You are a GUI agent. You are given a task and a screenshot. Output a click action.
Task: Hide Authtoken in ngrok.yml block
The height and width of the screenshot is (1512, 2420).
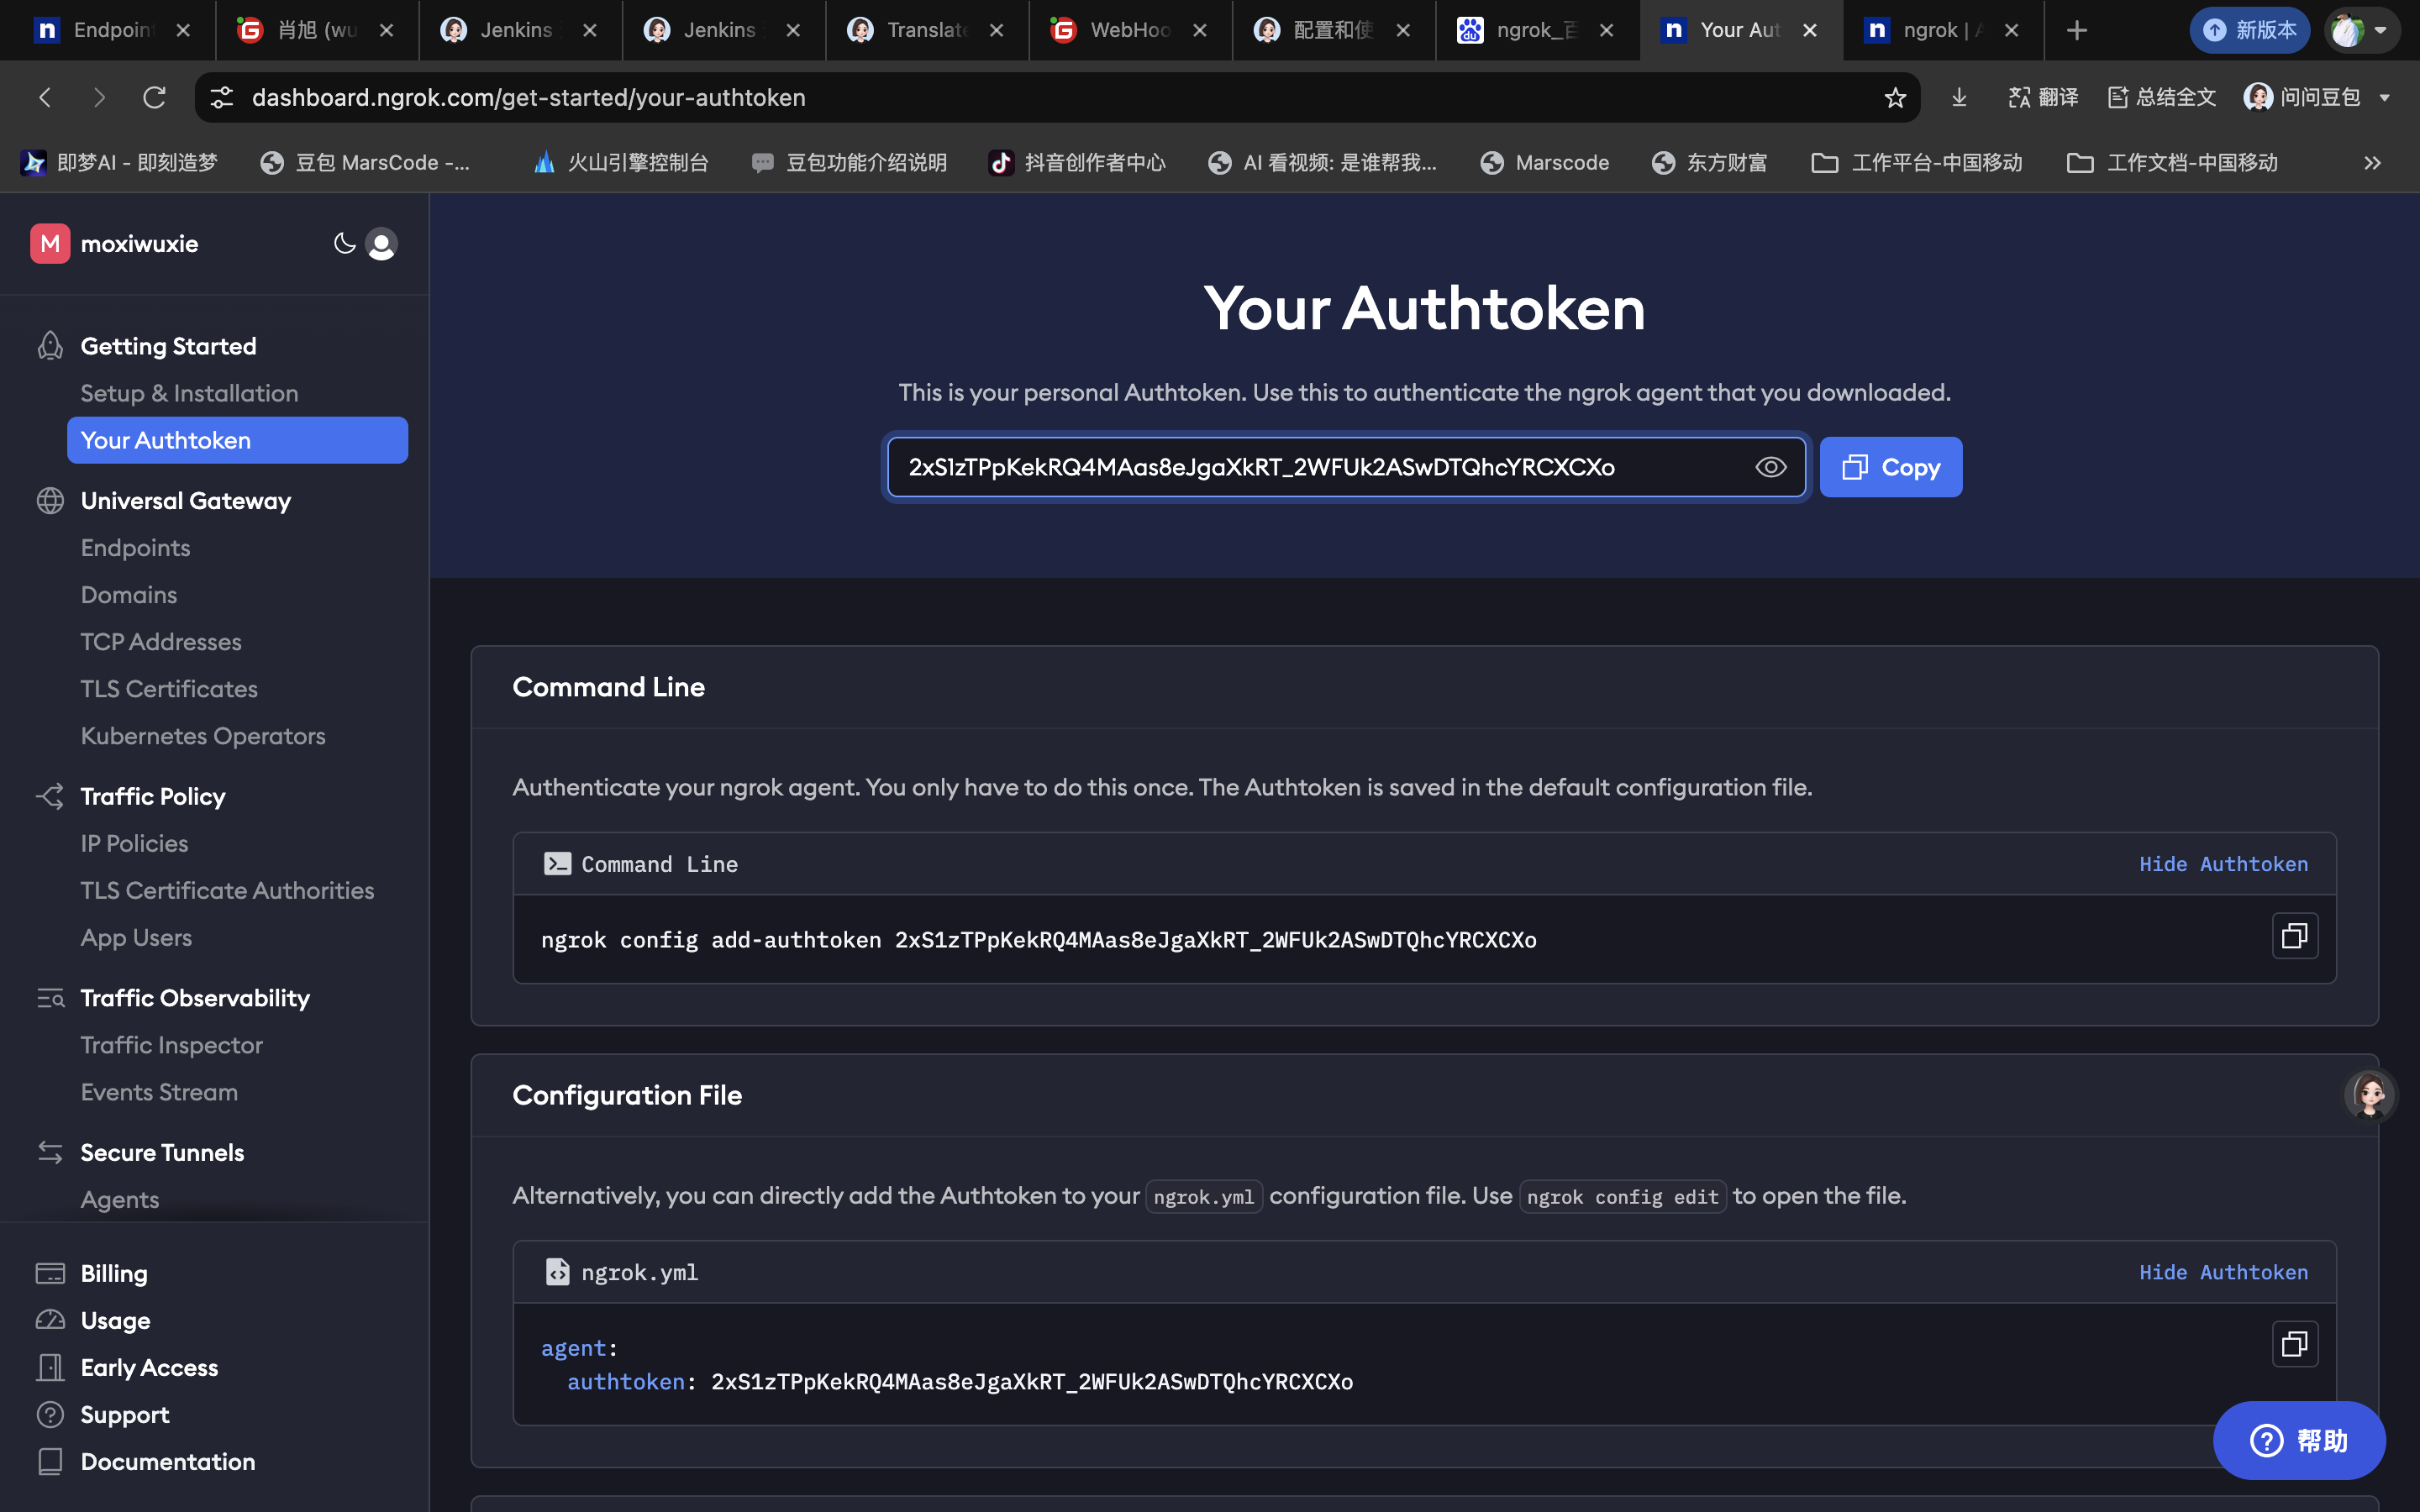[x=2223, y=1272]
